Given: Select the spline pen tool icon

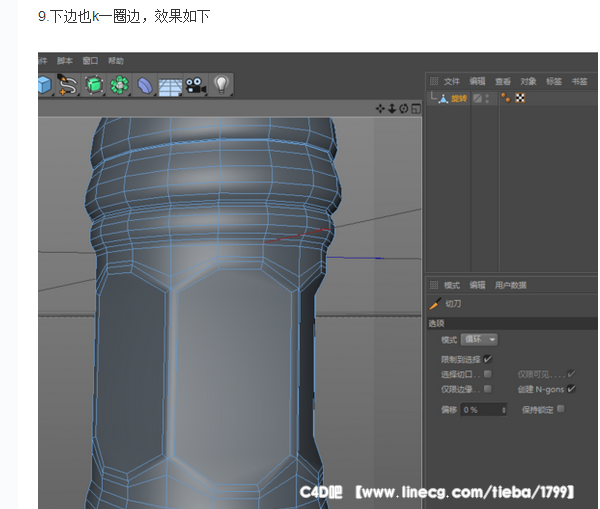Looking at the screenshot, I should pos(68,85).
